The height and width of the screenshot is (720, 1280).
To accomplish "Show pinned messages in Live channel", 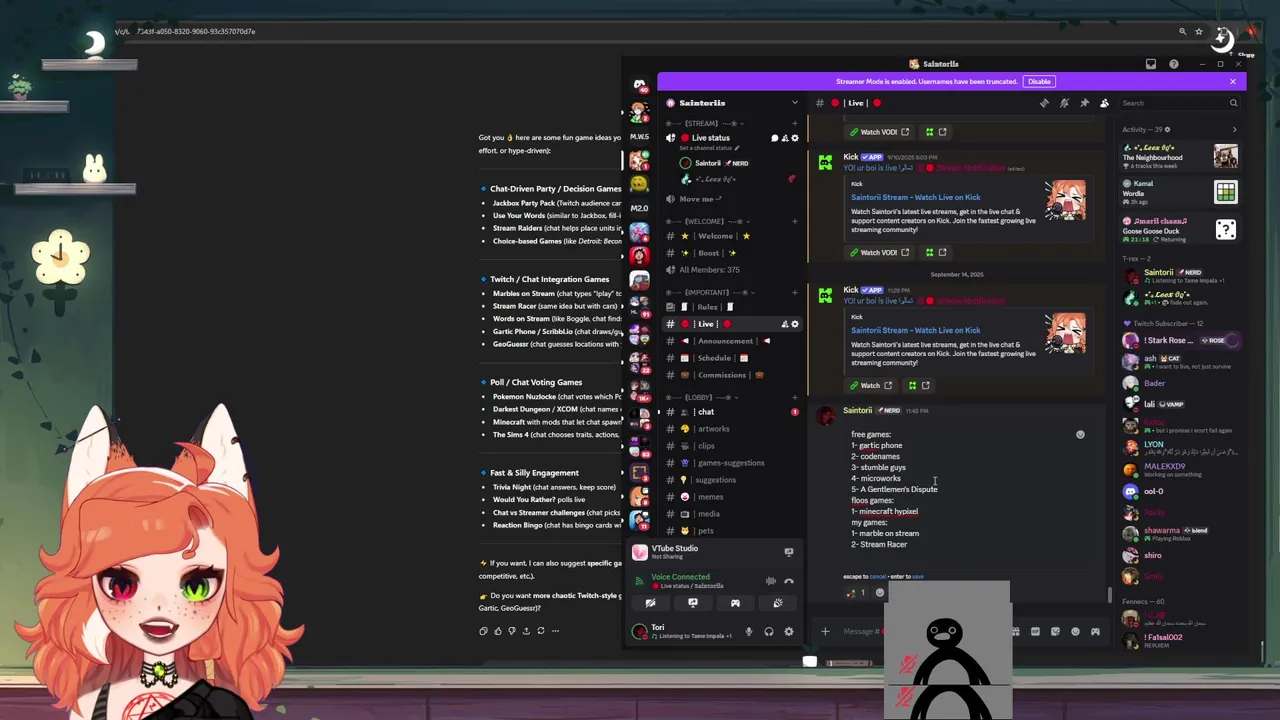I will tap(1084, 103).
